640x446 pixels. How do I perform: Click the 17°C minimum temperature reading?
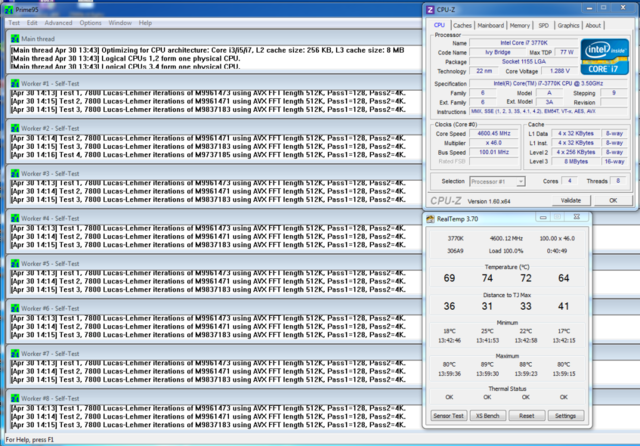pyautogui.click(x=564, y=331)
